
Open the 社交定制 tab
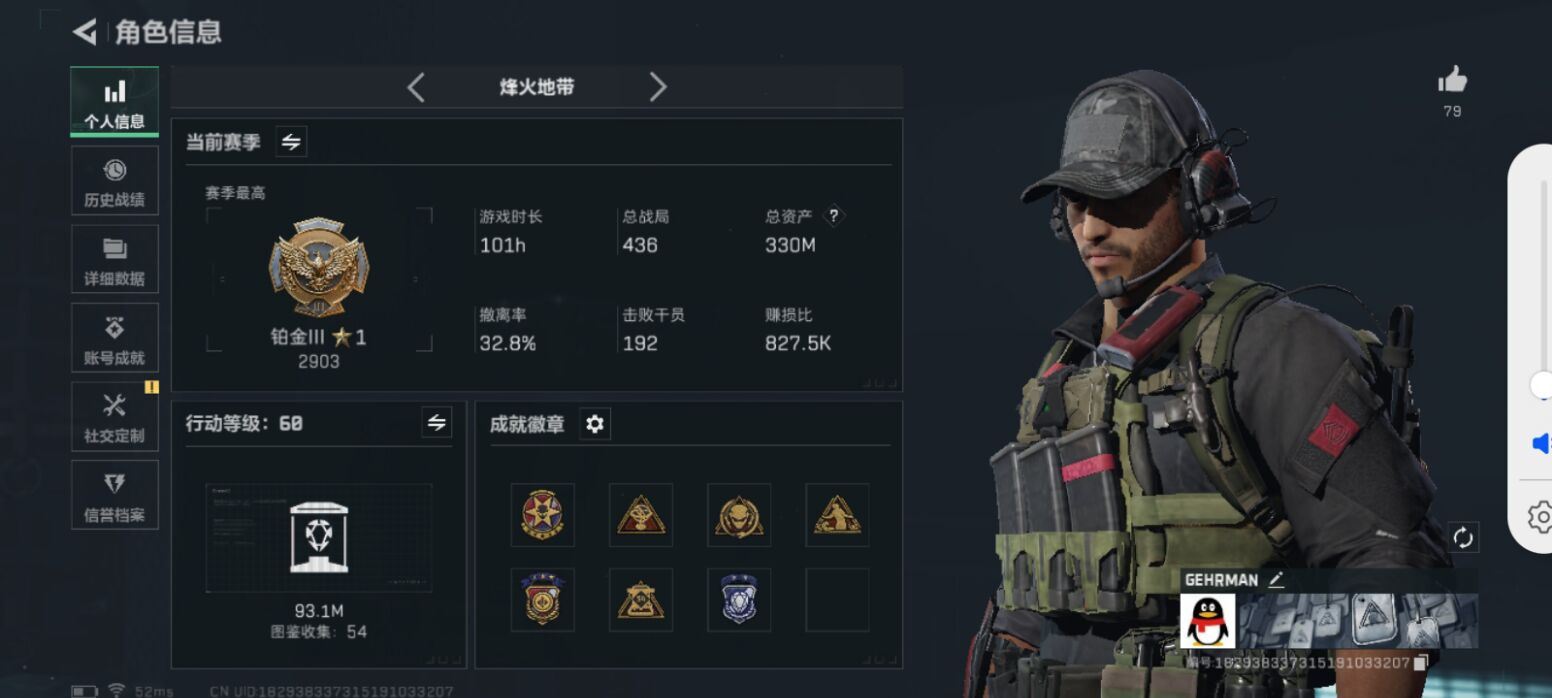click(x=115, y=417)
